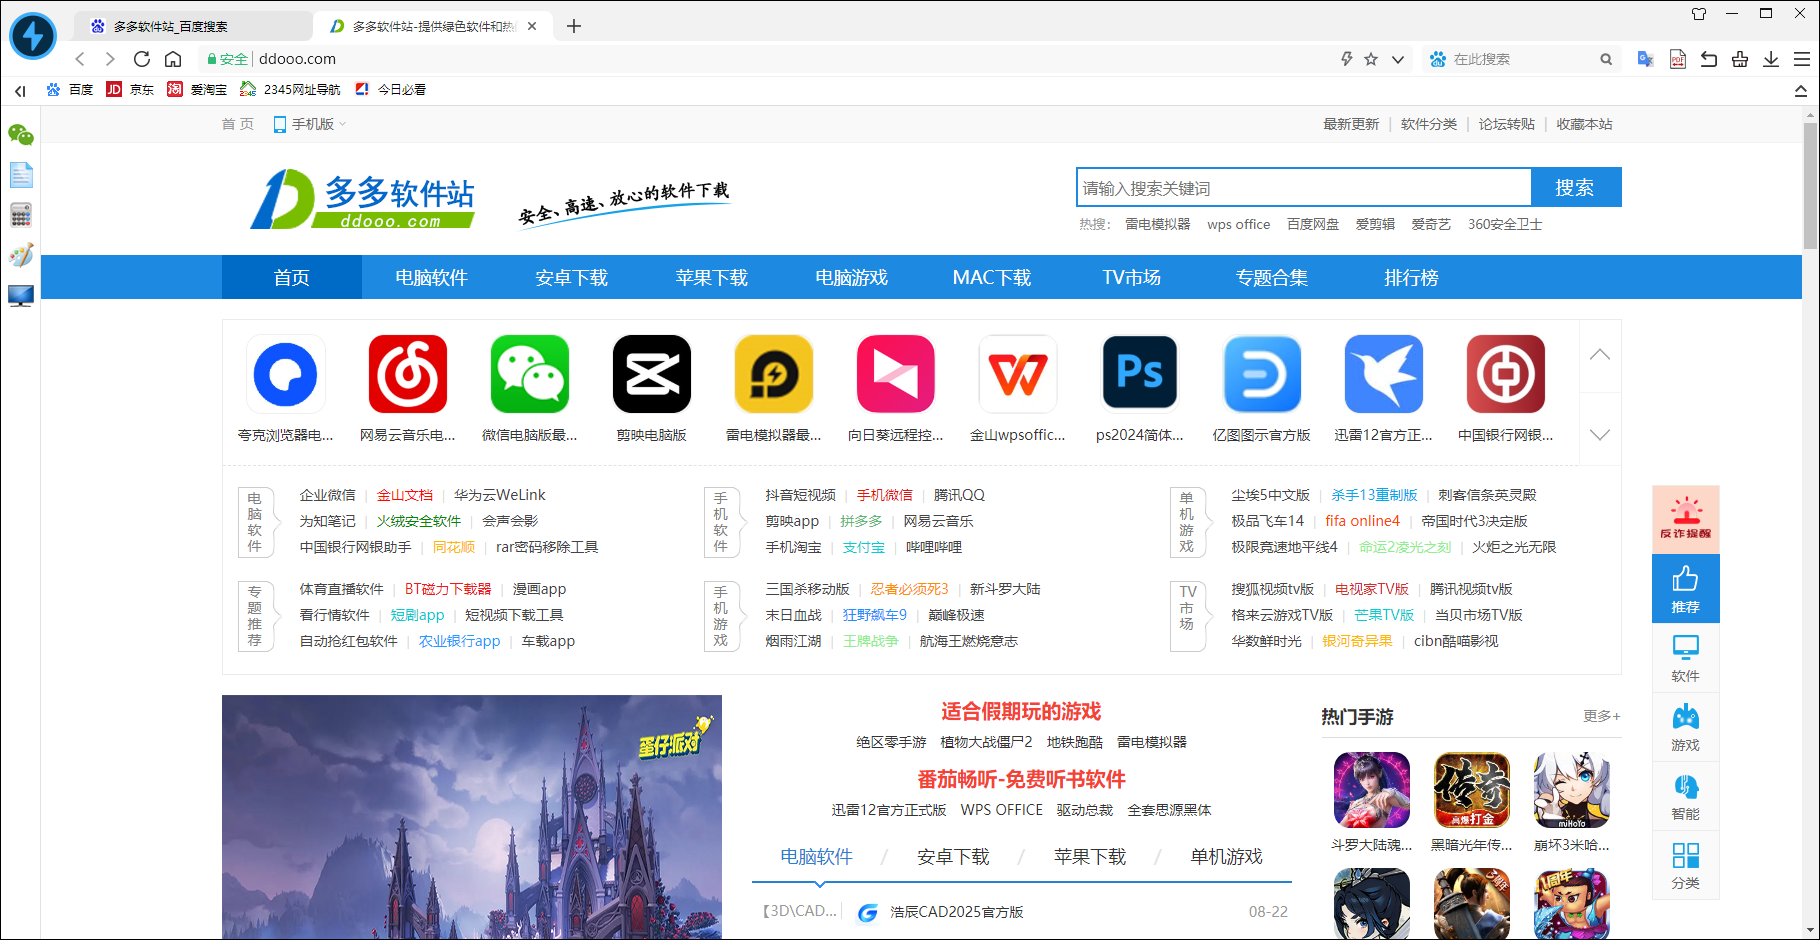Open the translate icon in the toolbar
This screenshot has height=940, width=1820.
[1645, 59]
